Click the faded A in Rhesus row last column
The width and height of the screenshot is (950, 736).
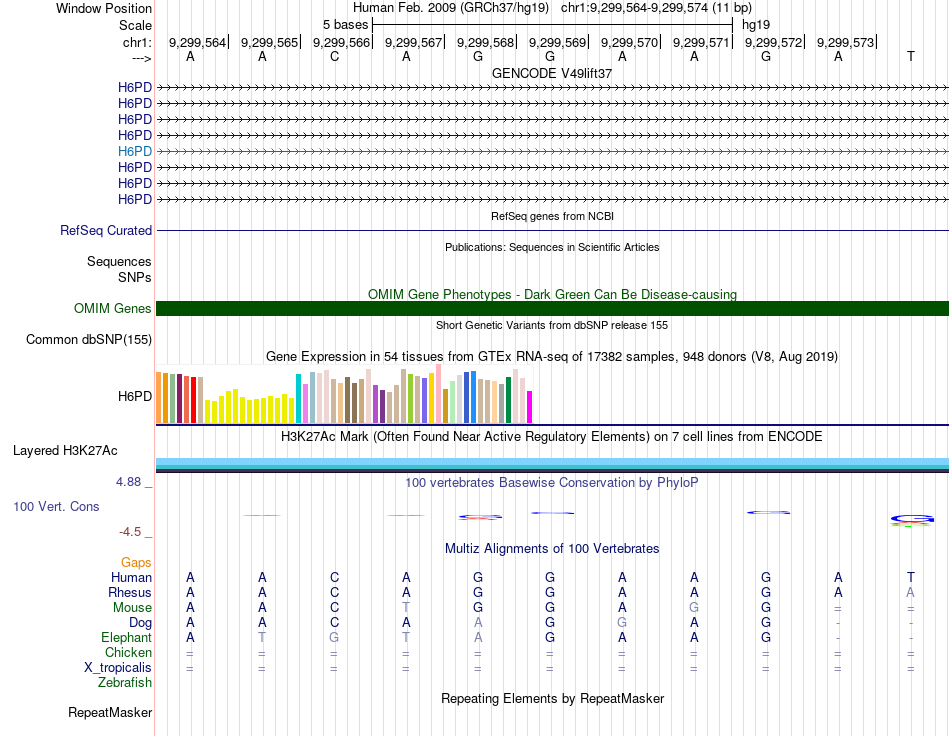[910, 592]
